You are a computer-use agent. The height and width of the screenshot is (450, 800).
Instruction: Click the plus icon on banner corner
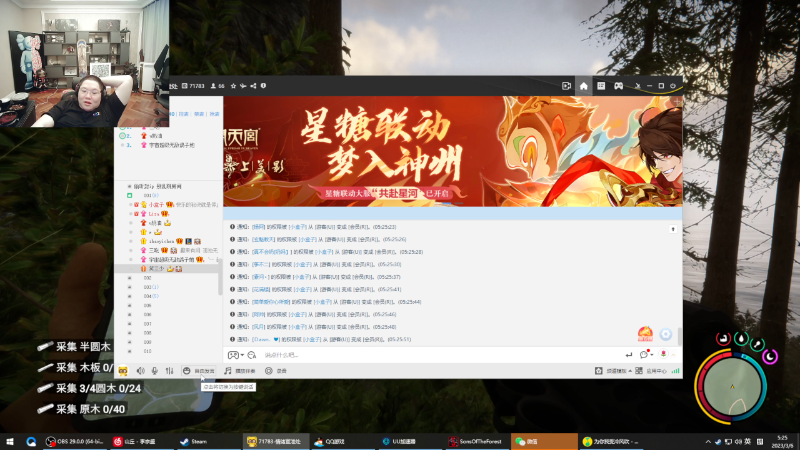tap(677, 102)
